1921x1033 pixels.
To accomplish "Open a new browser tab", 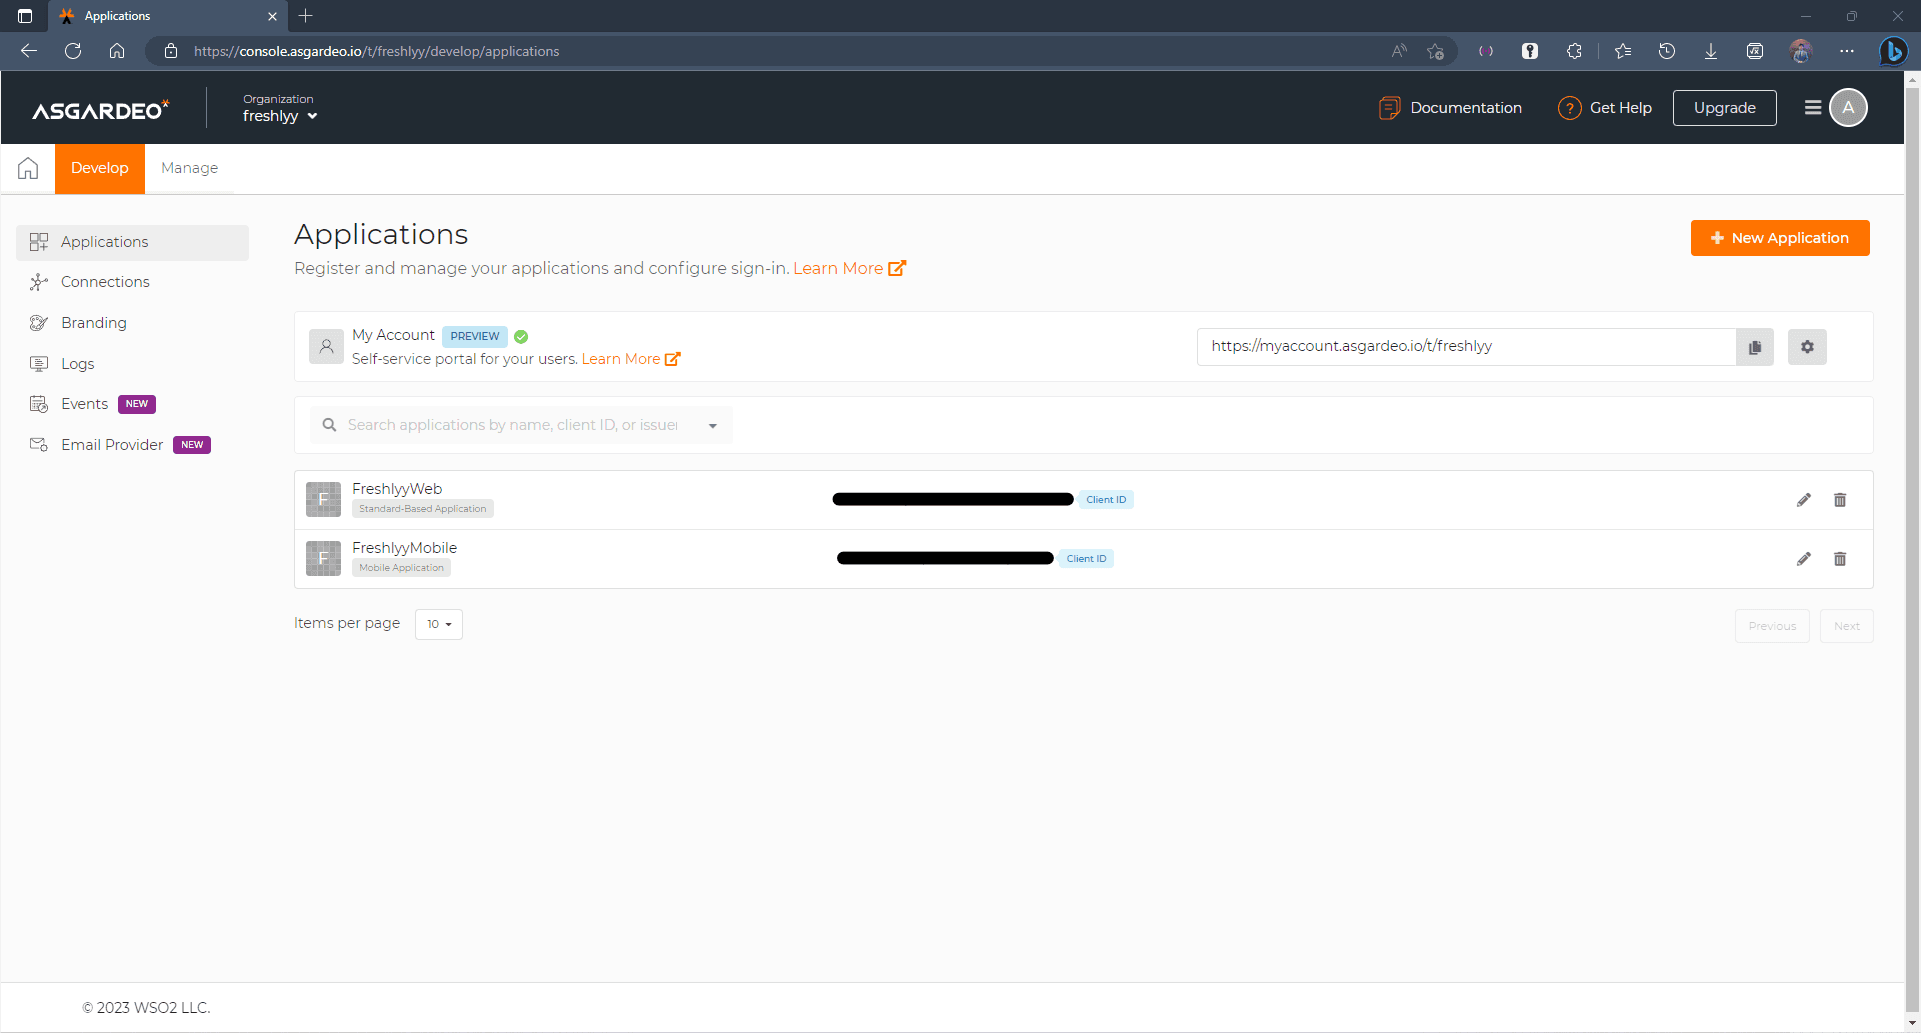I will (306, 16).
